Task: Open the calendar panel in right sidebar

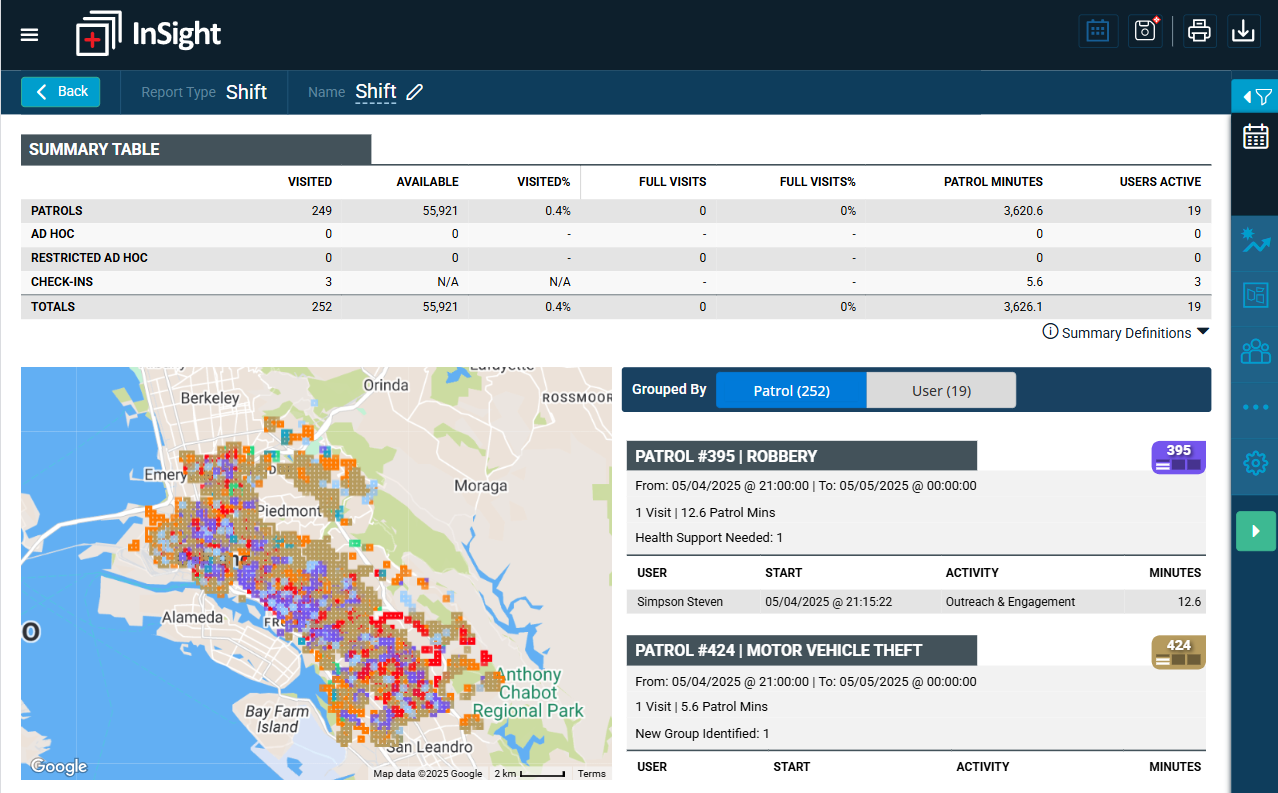Action: coord(1255,137)
